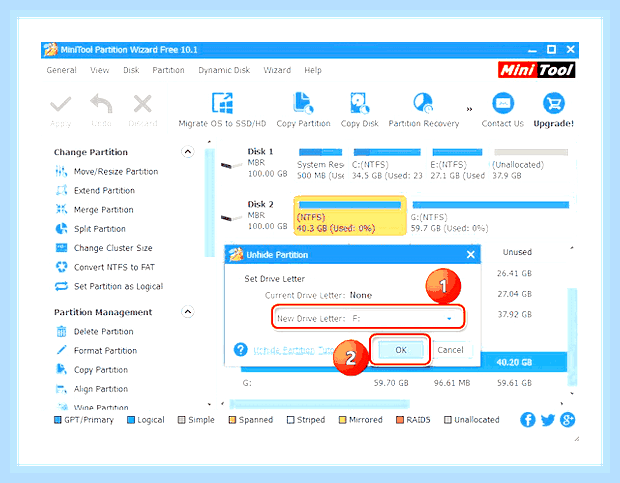The width and height of the screenshot is (620, 483).
Task: Click the partition list vertical scrollbar
Action: pos(572,336)
